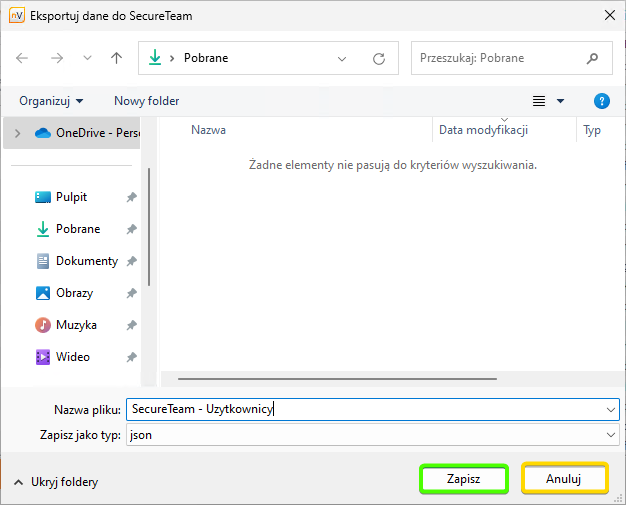Open recent locations chevron near navigation arrows
The image size is (626, 505).
pos(87,58)
